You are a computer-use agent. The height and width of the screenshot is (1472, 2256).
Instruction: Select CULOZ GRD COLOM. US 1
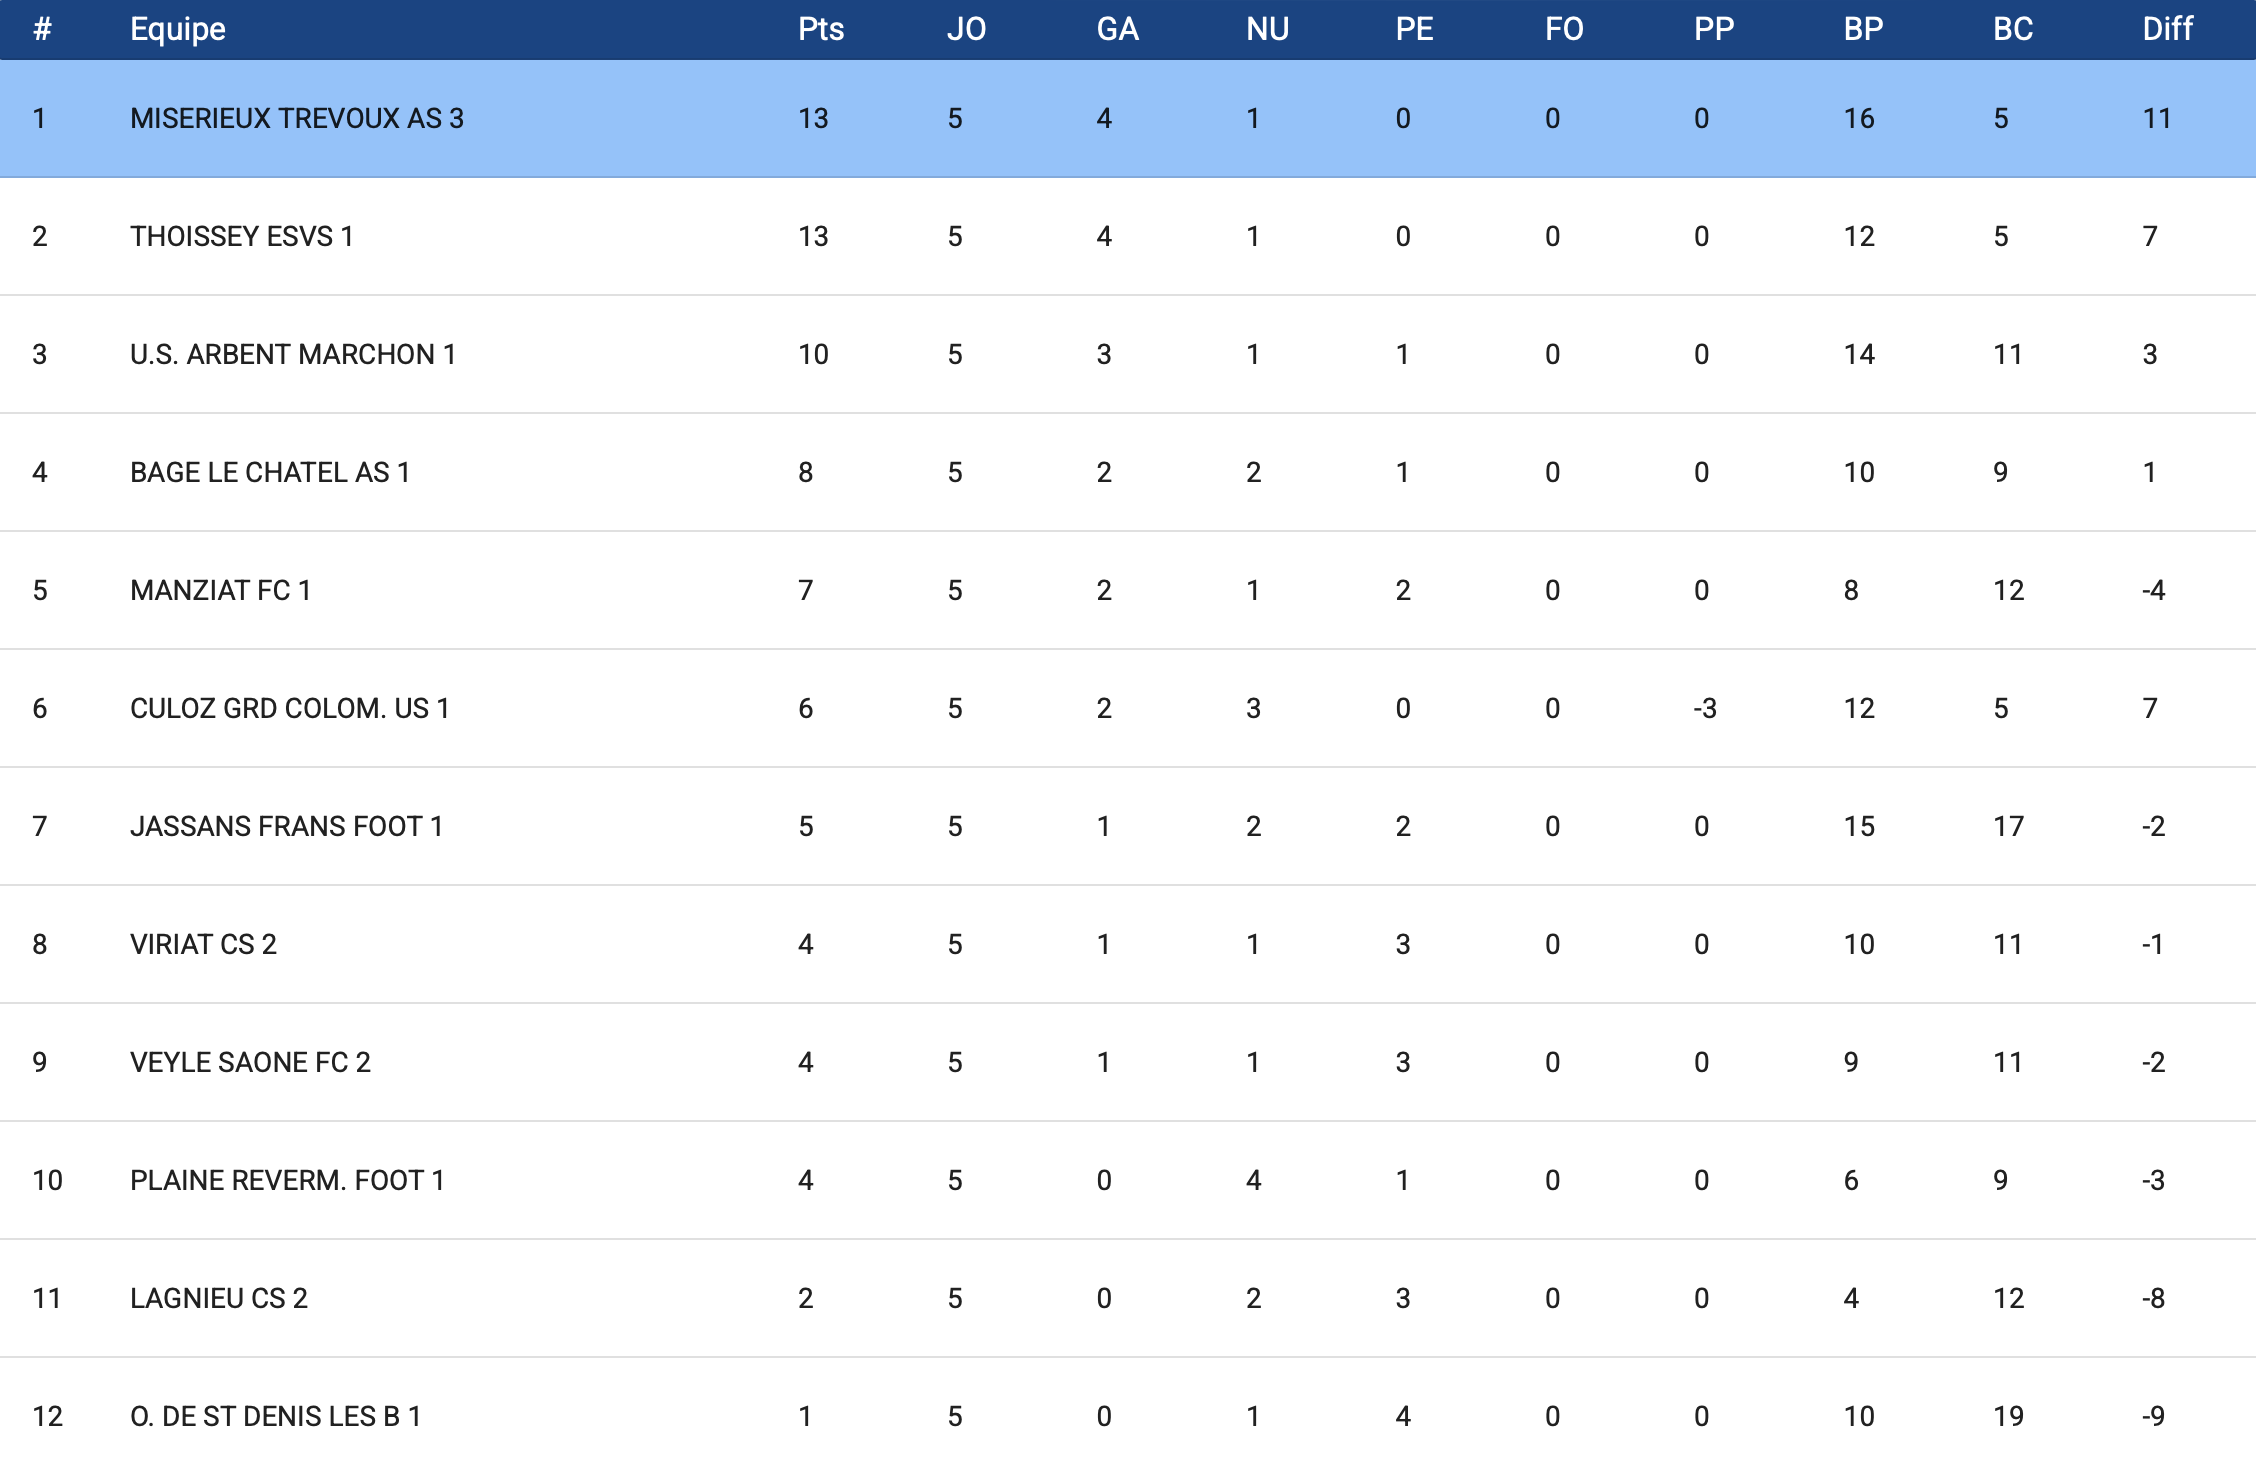pyautogui.click(x=289, y=709)
